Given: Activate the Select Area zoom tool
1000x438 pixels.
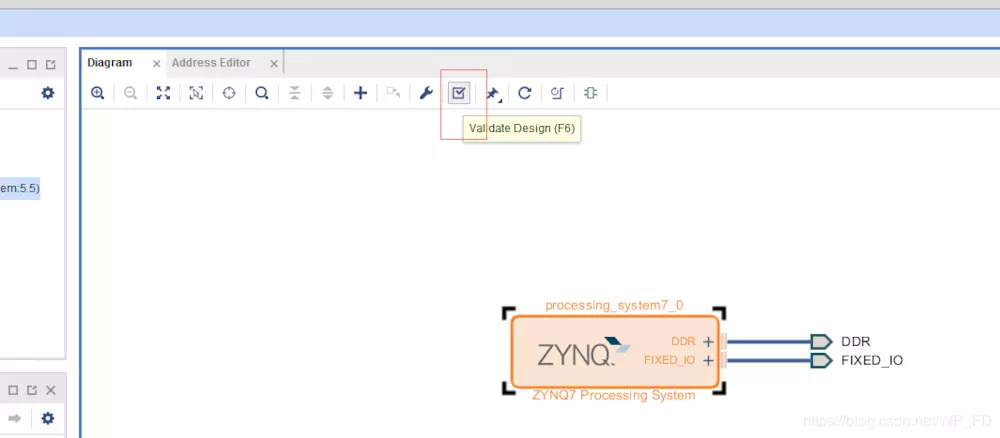Looking at the screenshot, I should (x=196, y=93).
